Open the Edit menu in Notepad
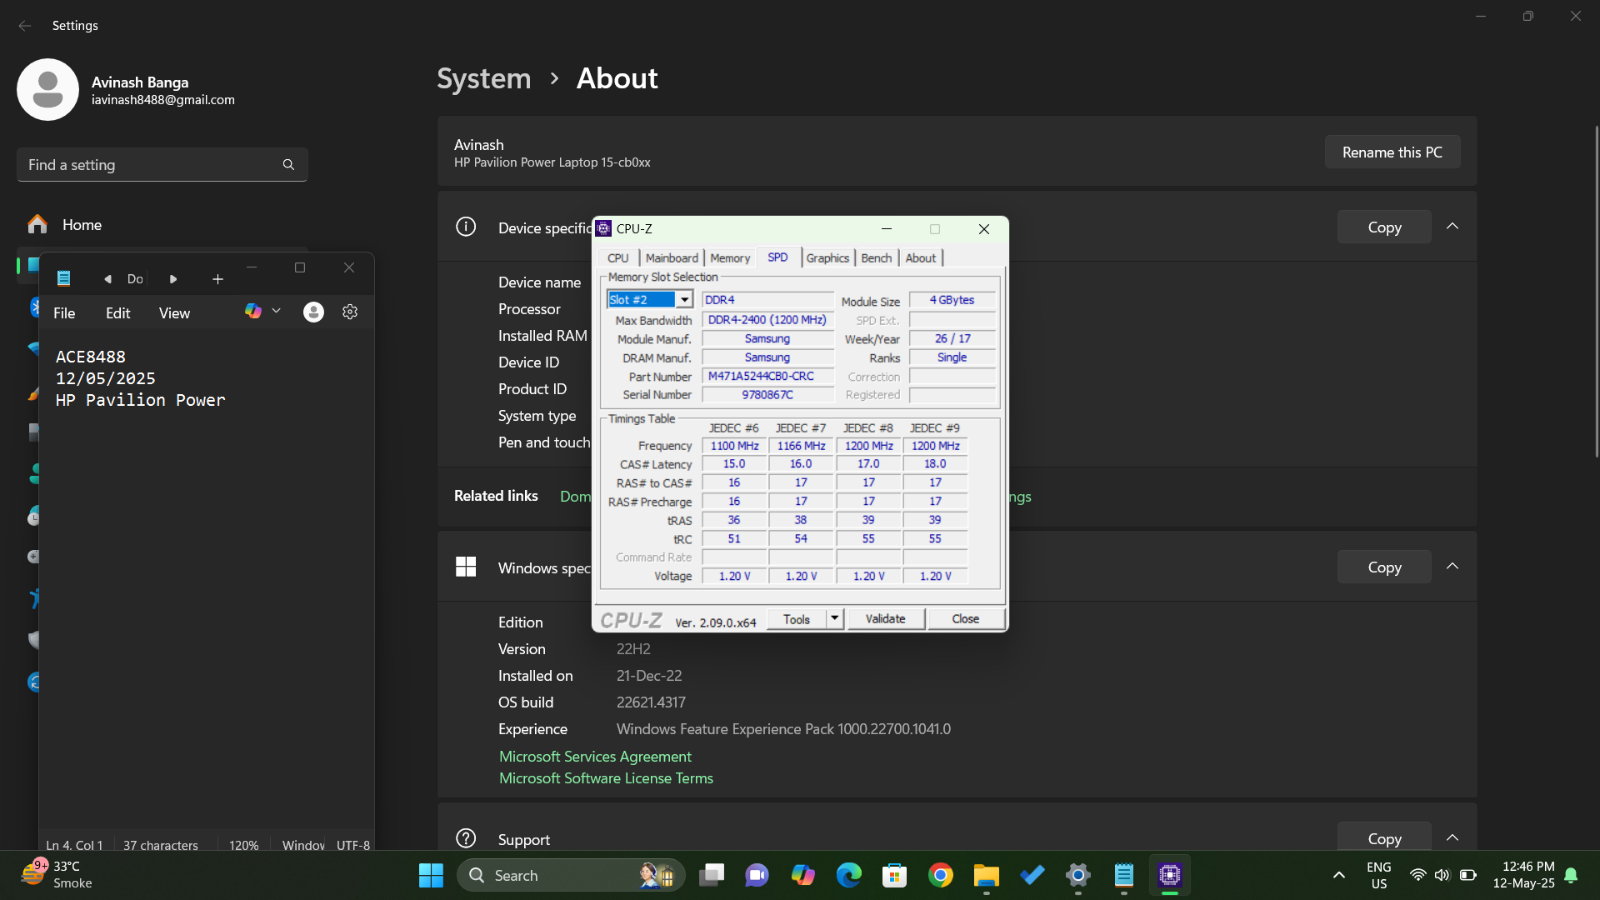The width and height of the screenshot is (1600, 900). tap(118, 313)
